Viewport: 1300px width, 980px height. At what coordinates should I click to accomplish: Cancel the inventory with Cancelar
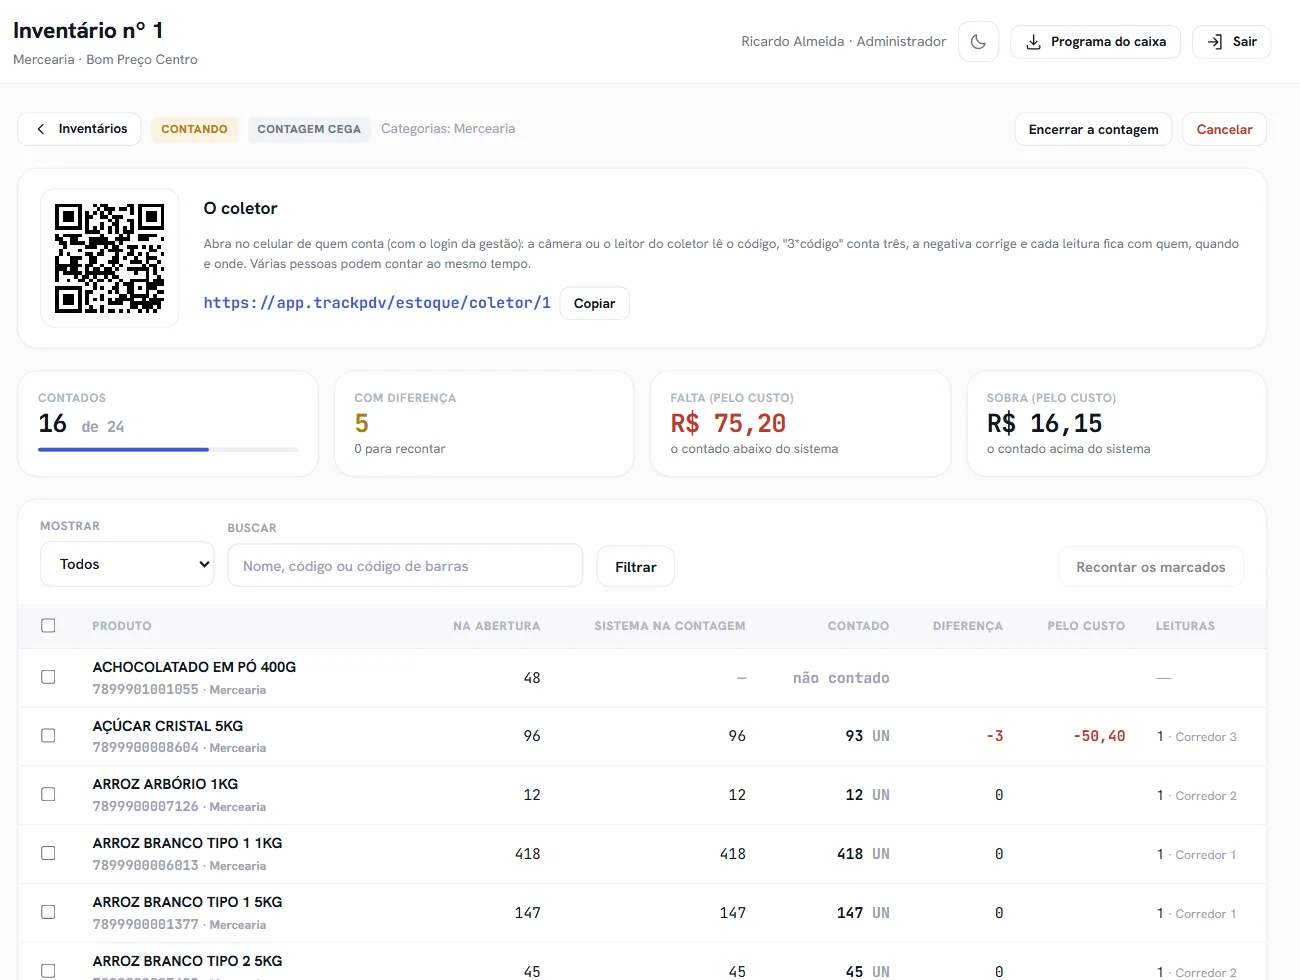(1224, 129)
